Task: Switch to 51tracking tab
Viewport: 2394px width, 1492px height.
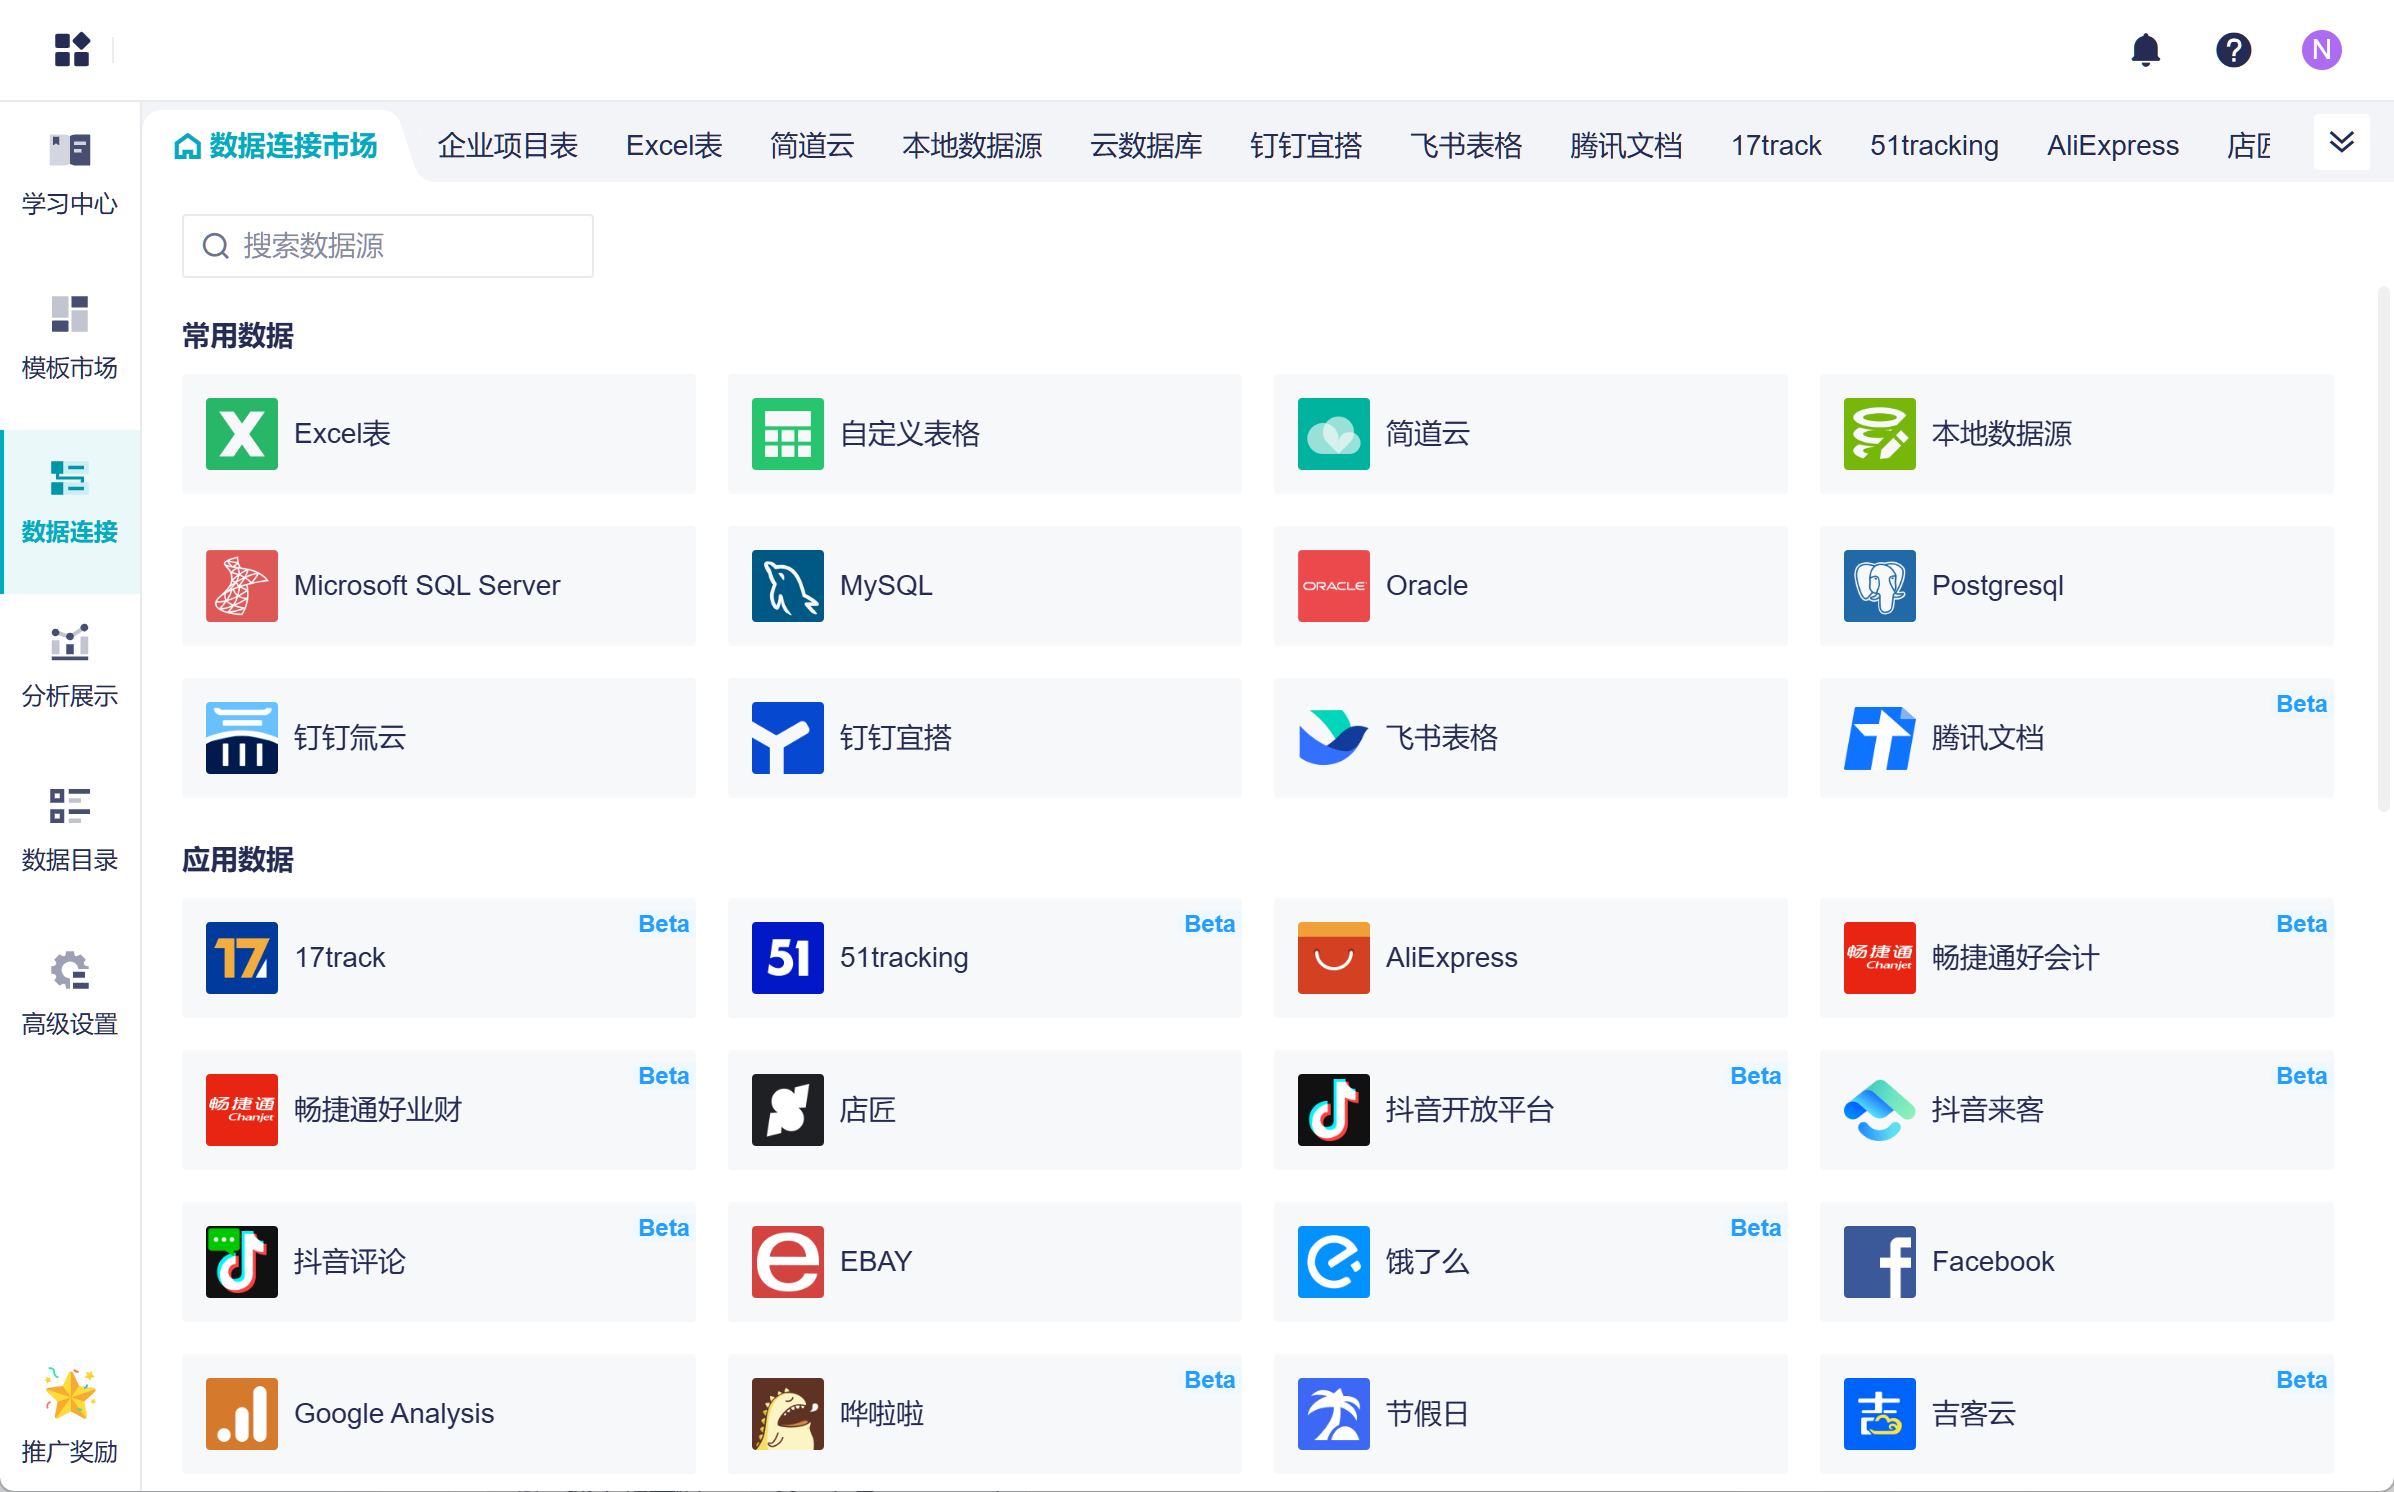Action: pyautogui.click(x=1934, y=146)
